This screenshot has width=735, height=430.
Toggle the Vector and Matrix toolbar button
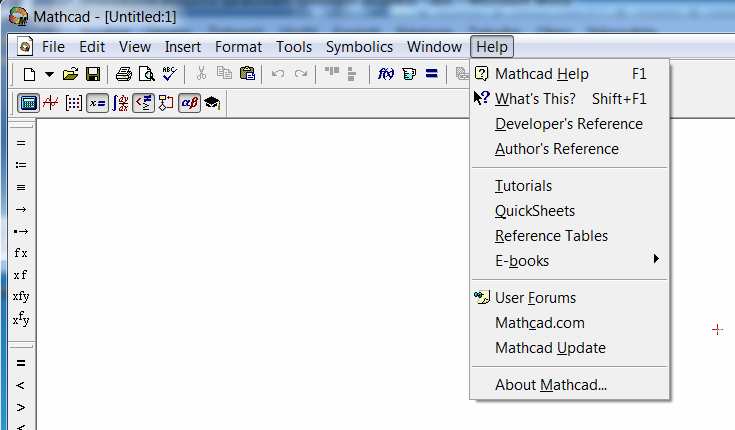tap(74, 103)
